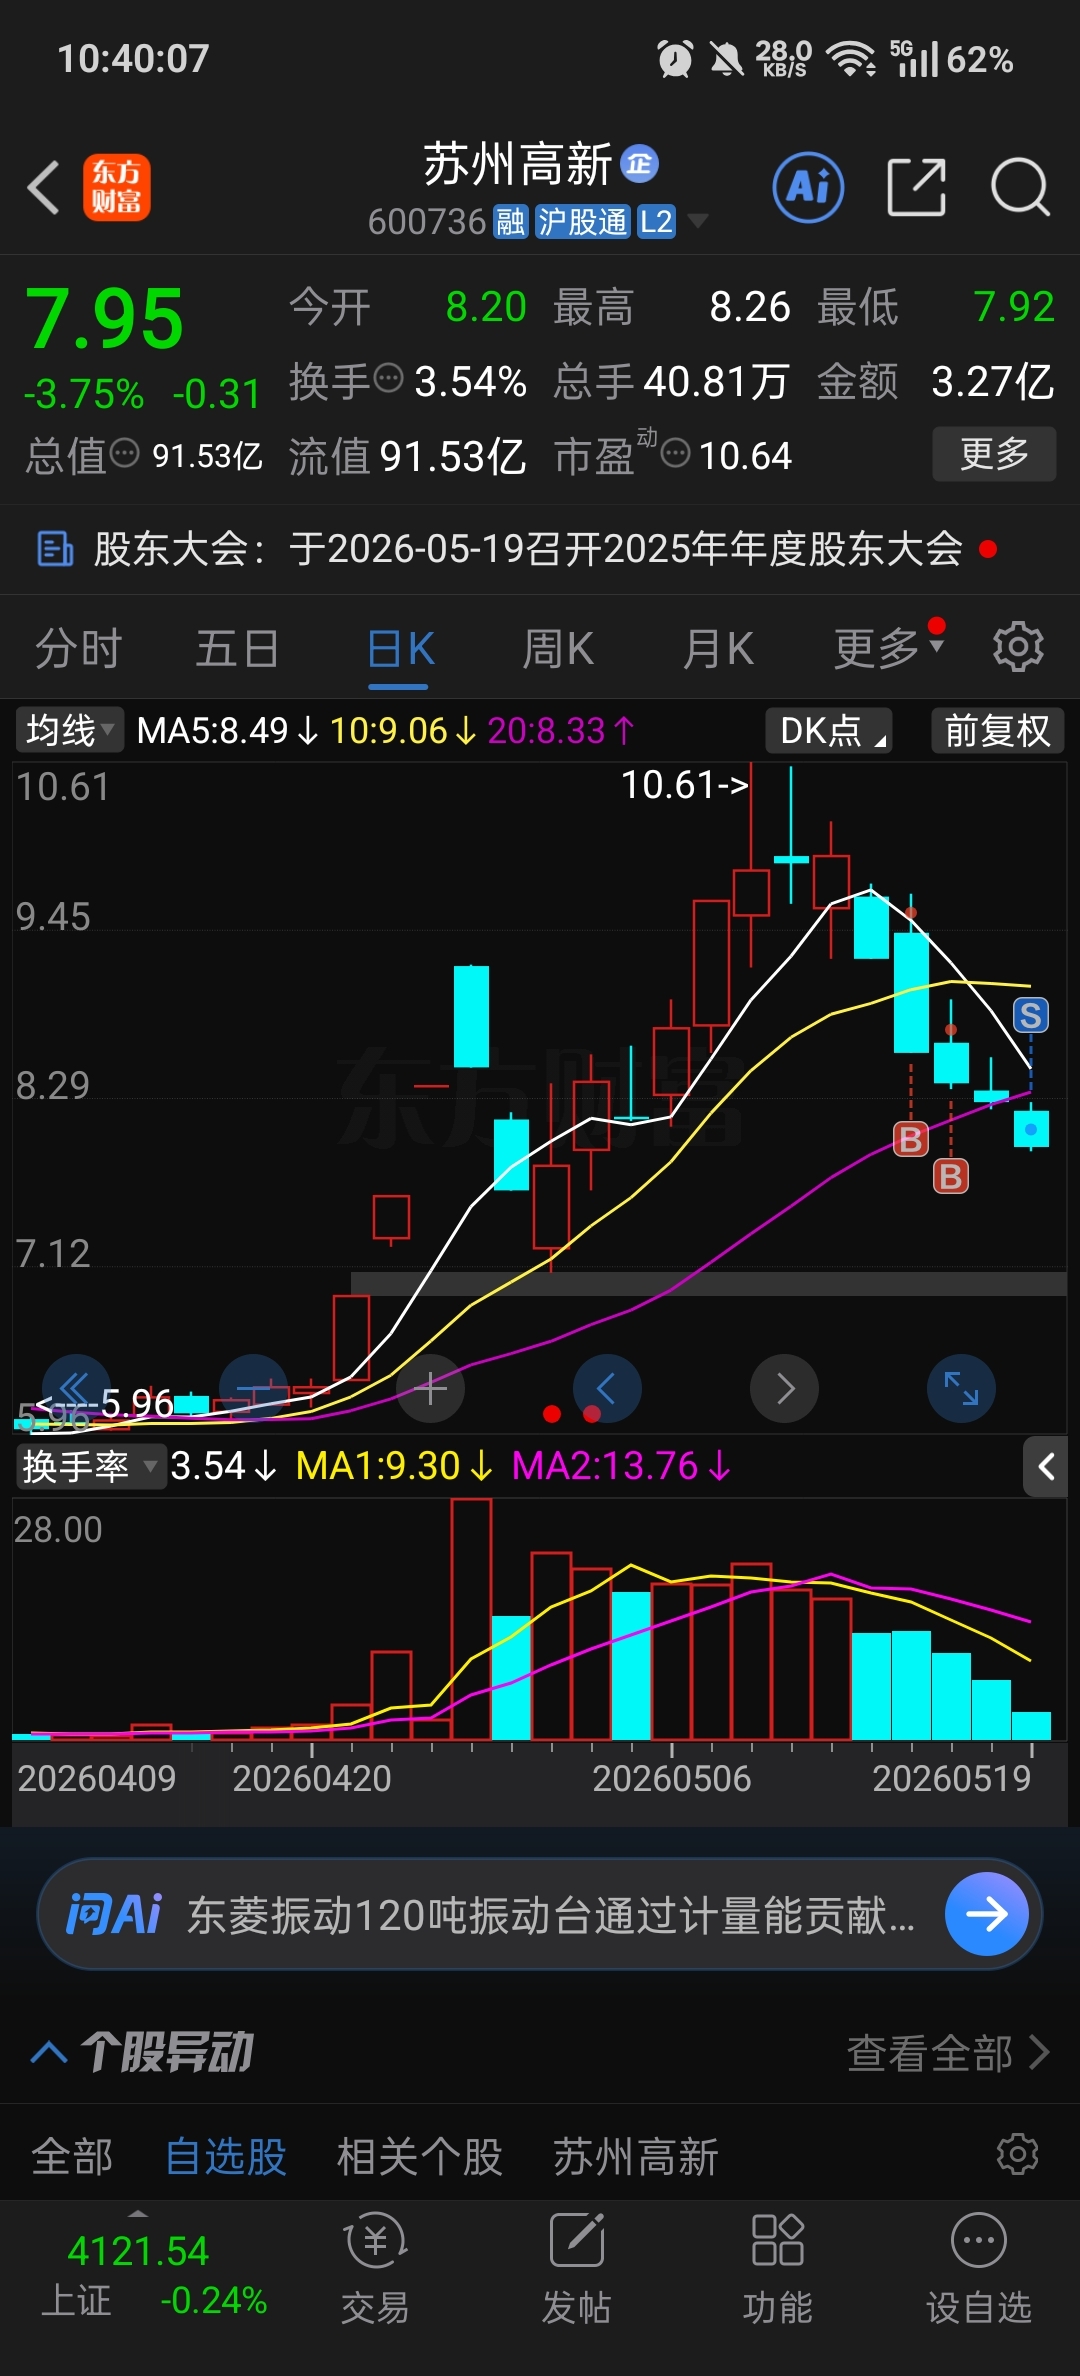The height and width of the screenshot is (2376, 1080).
Task: Expand chart to fullscreen icon
Action: click(962, 1388)
